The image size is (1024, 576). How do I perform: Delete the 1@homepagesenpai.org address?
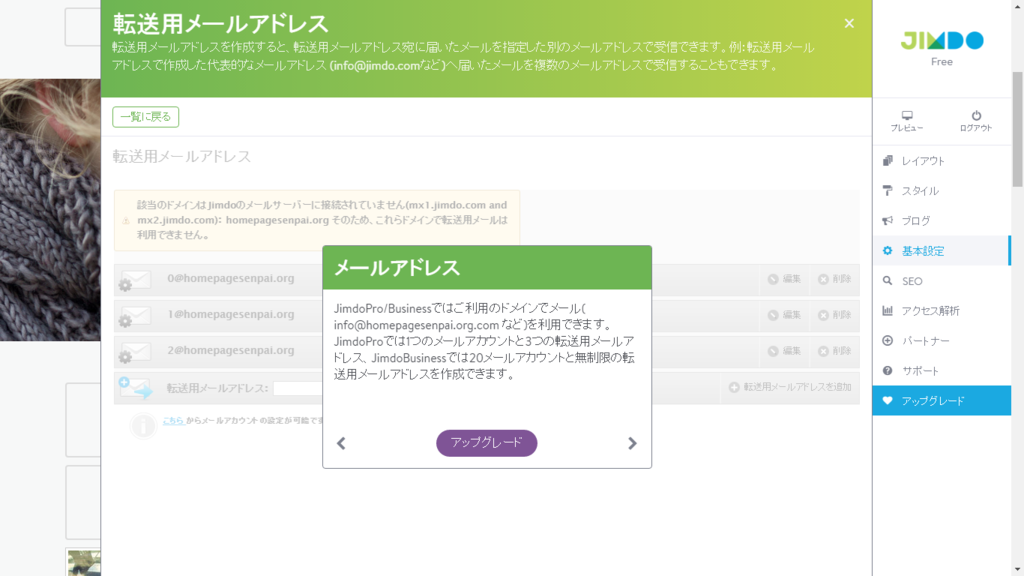point(835,315)
